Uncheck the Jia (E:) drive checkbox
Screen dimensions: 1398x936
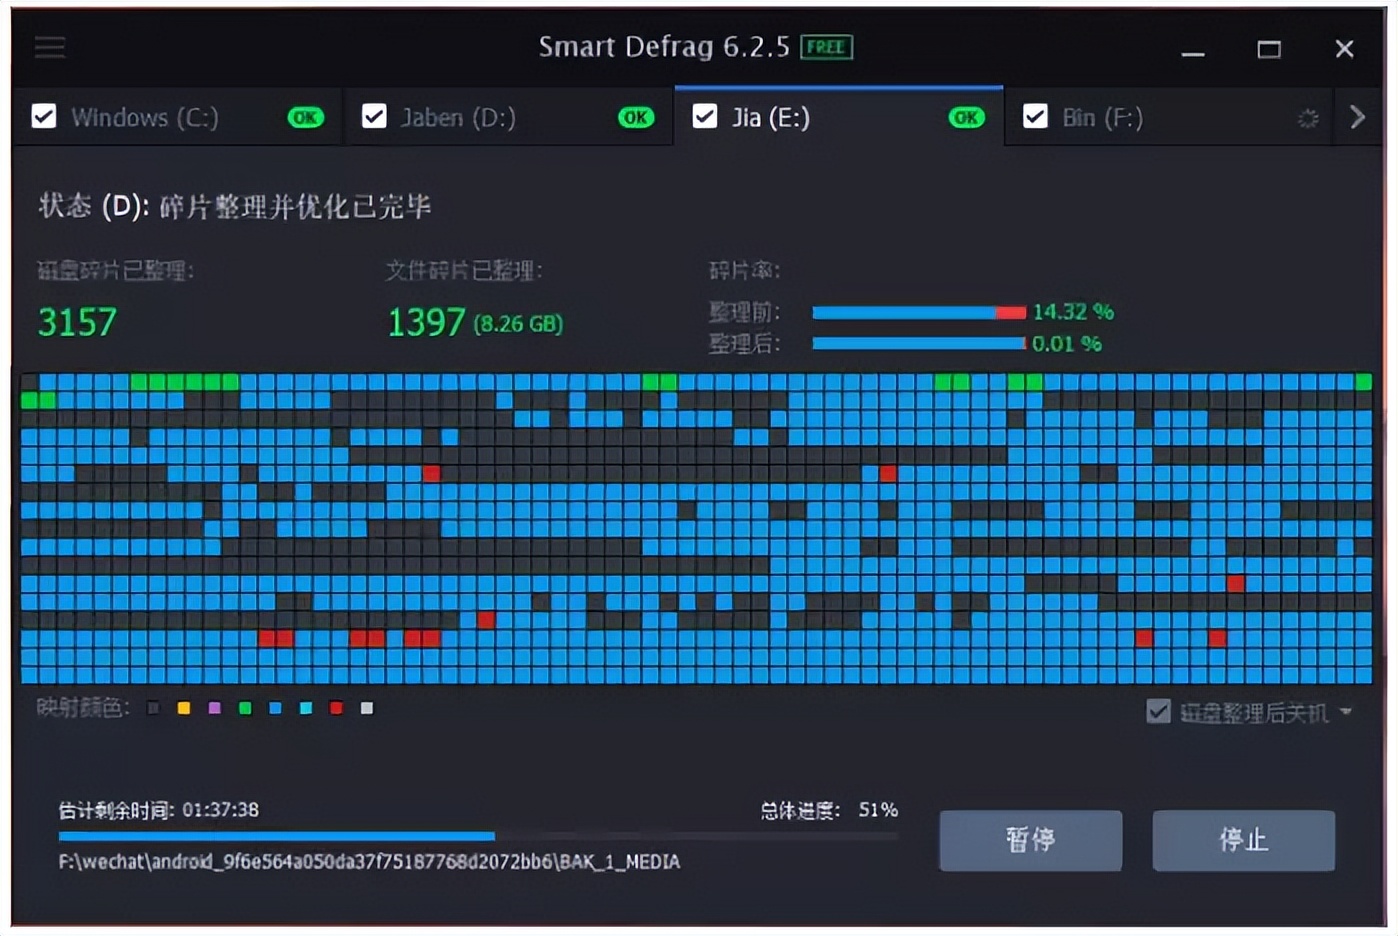click(705, 117)
